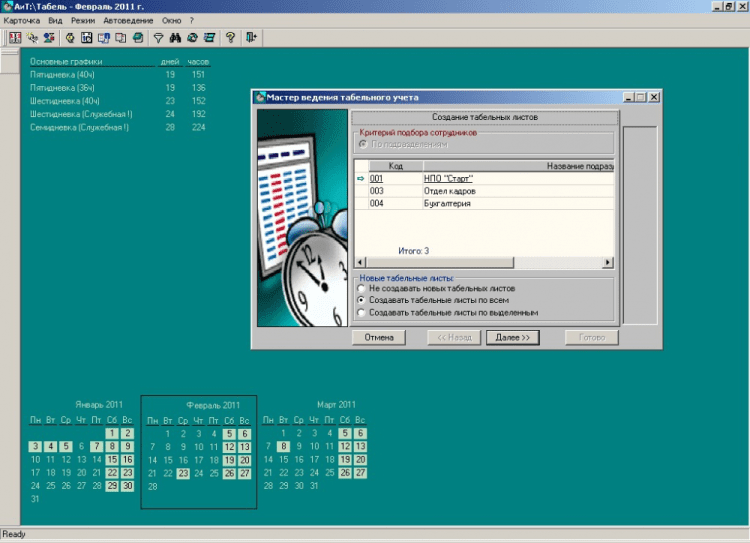
Task: Click the funnel filter toolbar icon
Action: pos(157,38)
